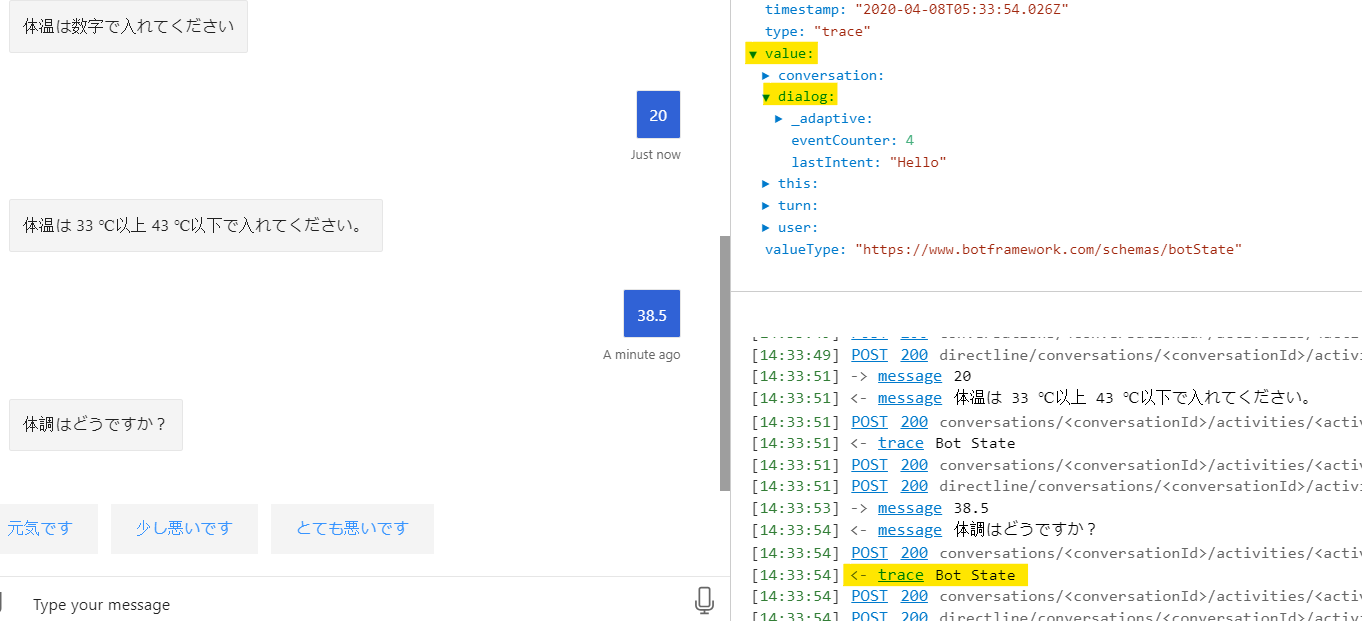Open the message link for log entry 38.5
This screenshot has width=1362, height=621.
coord(910,508)
